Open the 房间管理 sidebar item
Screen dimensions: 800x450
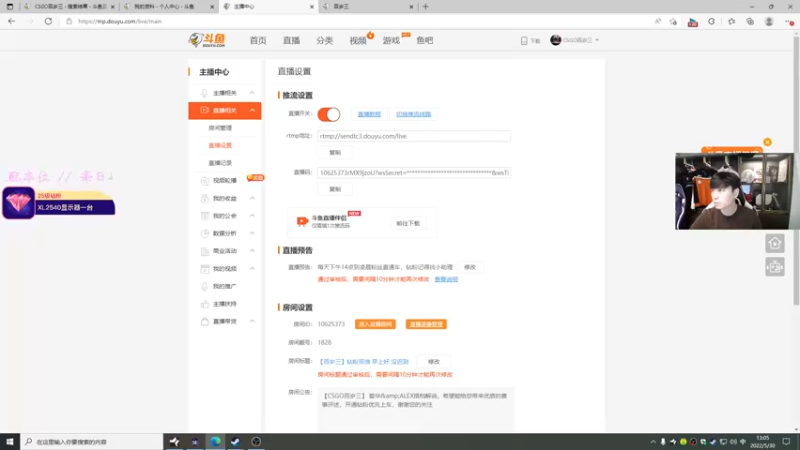pos(220,128)
